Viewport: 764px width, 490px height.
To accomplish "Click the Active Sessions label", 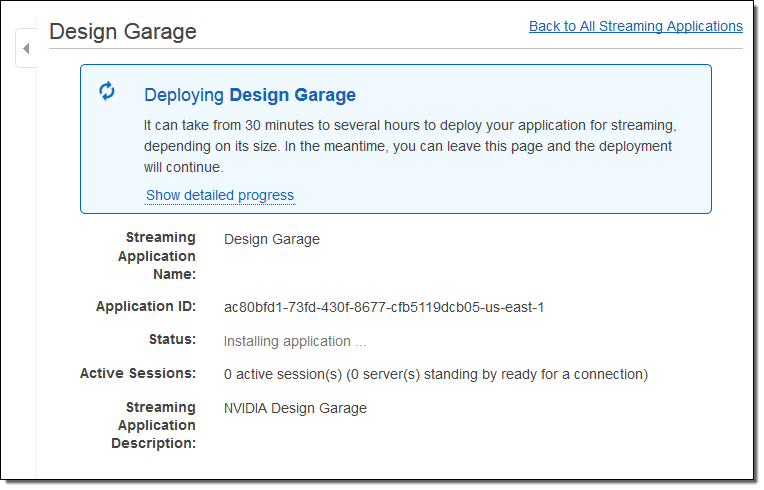I will tap(138, 374).
